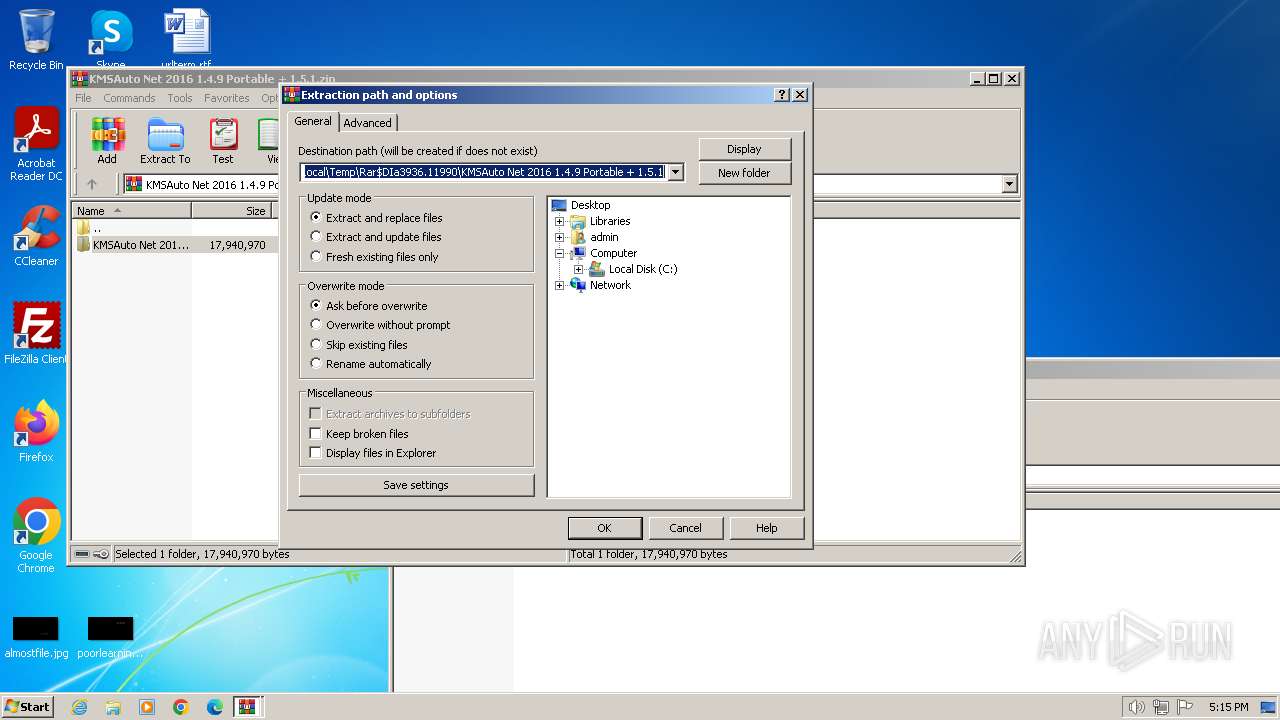The image size is (1280, 720).
Task: Select the FileZilla Client desktop icon
Action: (36, 334)
